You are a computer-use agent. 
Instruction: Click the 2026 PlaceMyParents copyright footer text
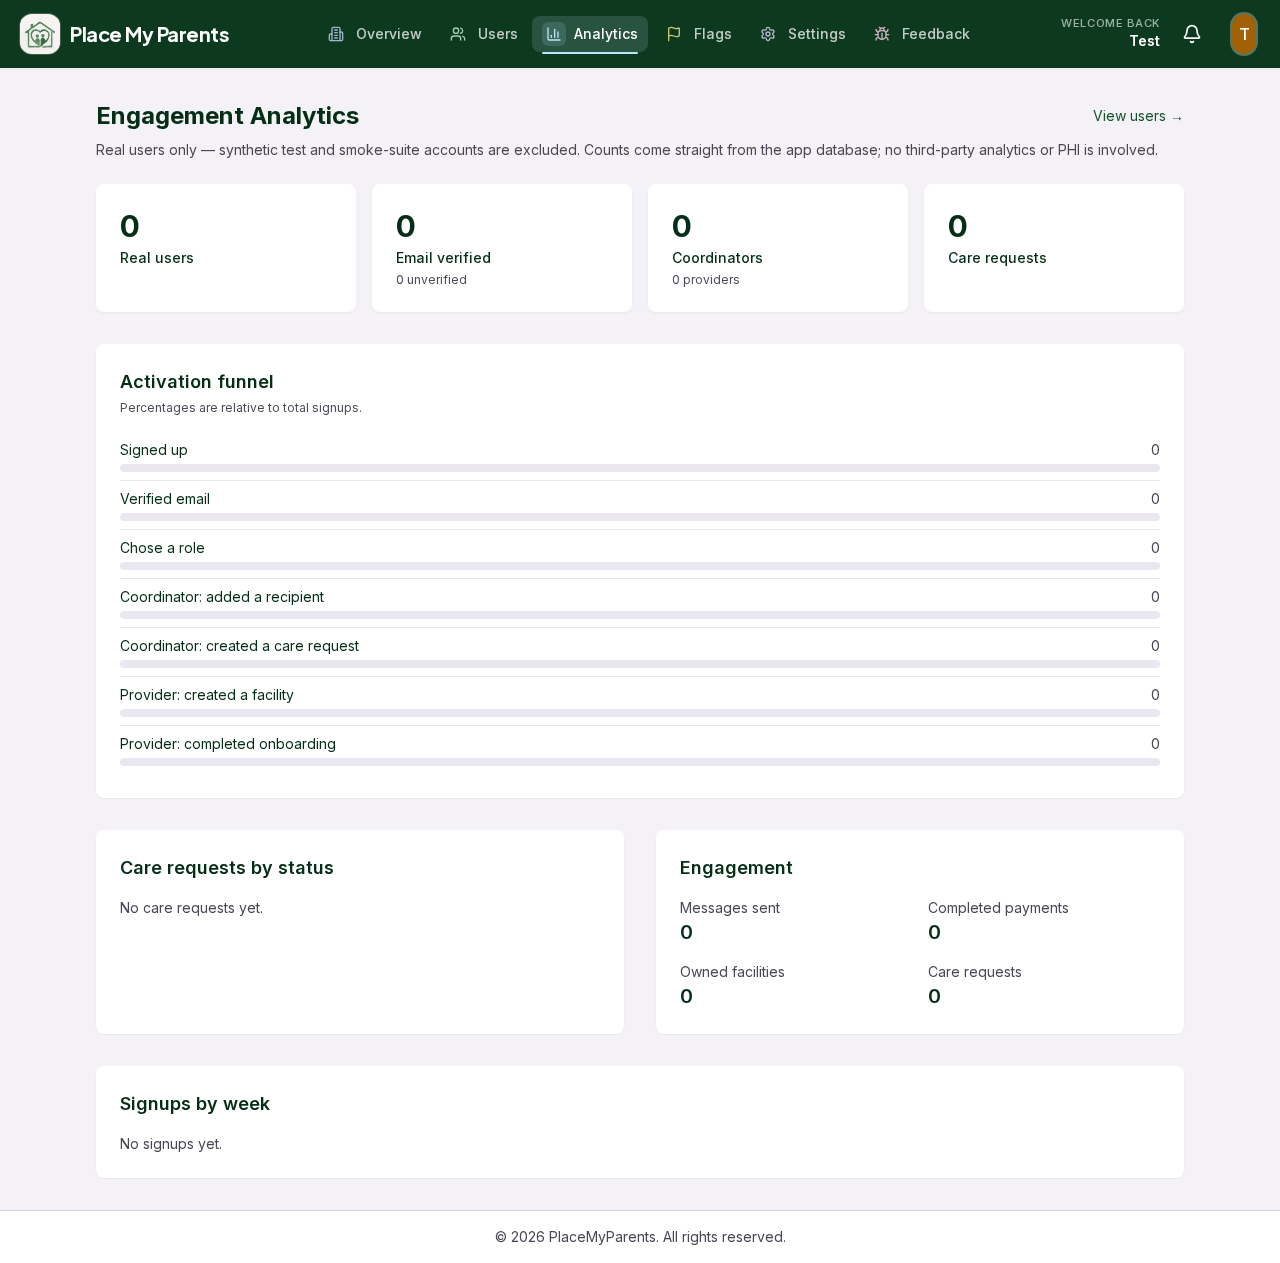point(640,1237)
